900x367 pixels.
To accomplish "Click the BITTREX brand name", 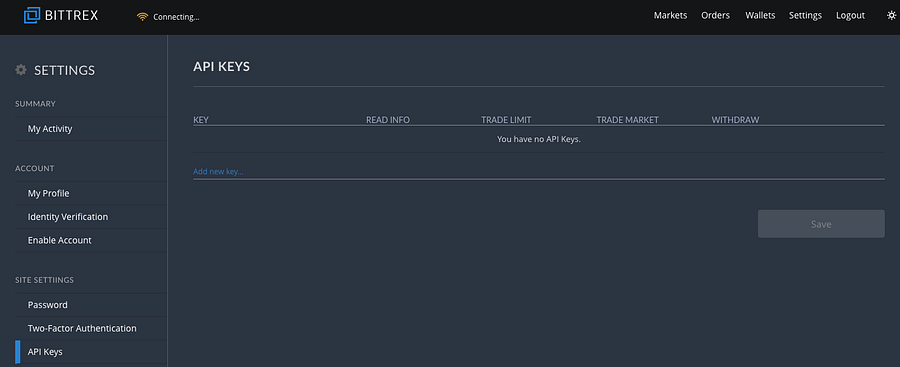I will tap(72, 16).
